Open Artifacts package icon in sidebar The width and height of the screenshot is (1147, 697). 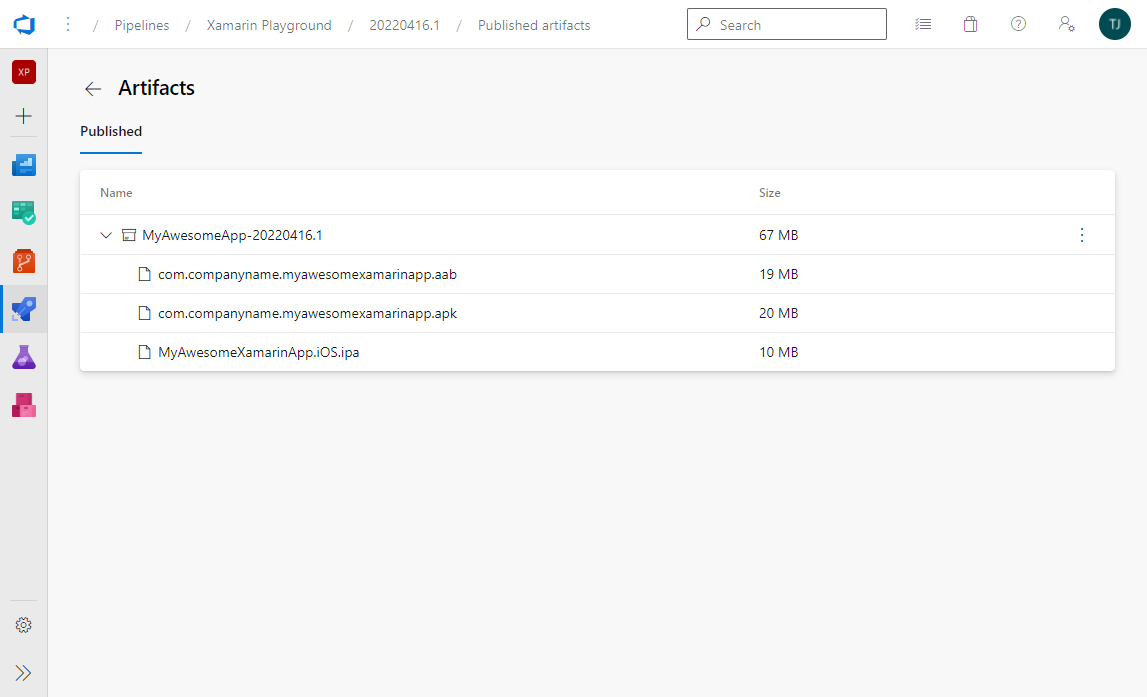coord(24,405)
